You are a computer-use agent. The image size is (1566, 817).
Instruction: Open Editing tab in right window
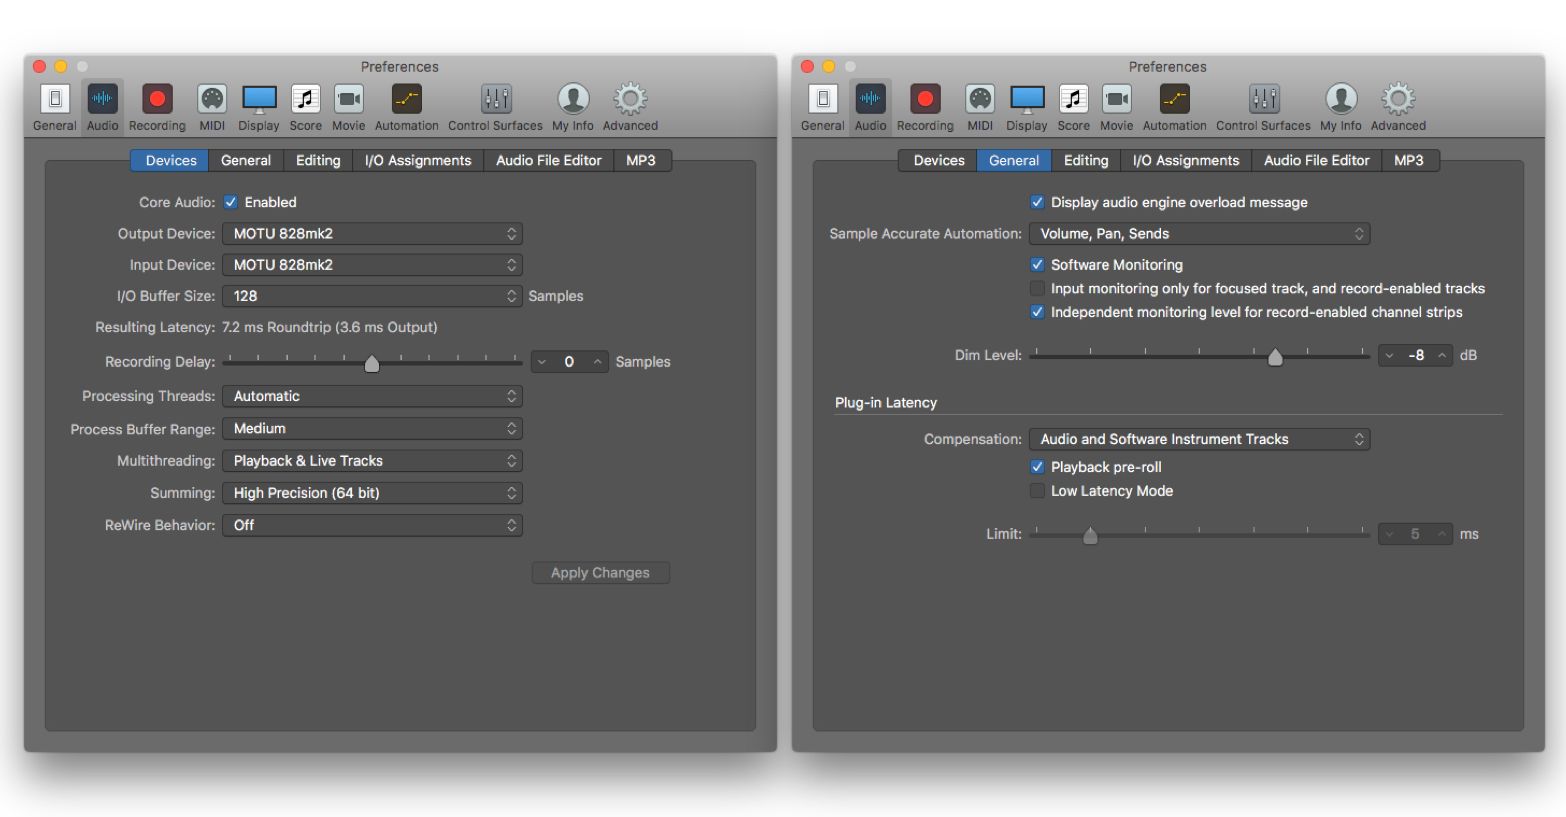[1086, 160]
